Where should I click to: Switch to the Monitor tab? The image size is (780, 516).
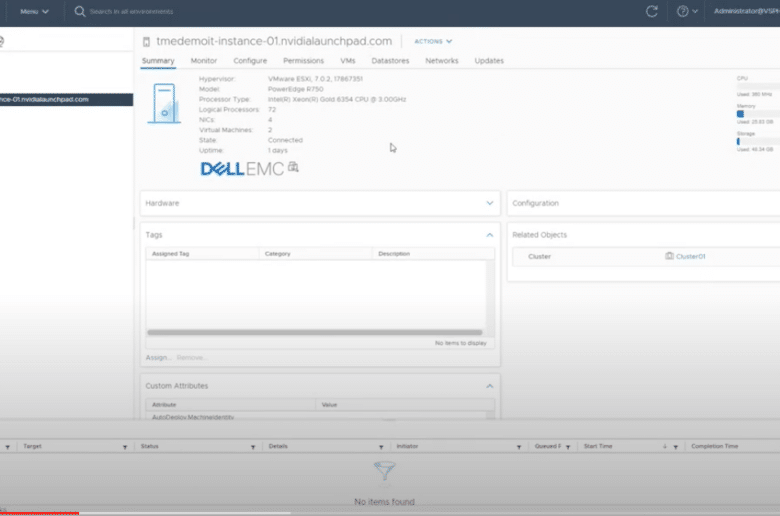click(x=203, y=61)
